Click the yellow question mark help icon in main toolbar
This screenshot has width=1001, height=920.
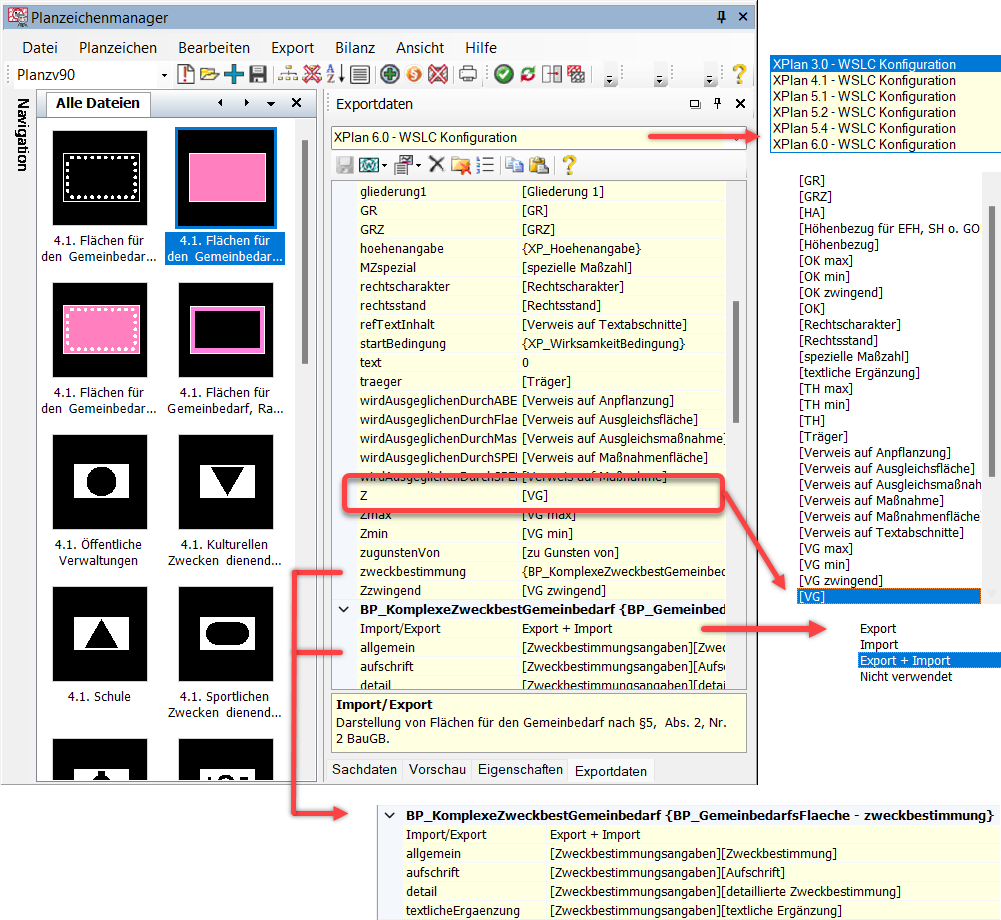pyautogui.click(x=739, y=74)
